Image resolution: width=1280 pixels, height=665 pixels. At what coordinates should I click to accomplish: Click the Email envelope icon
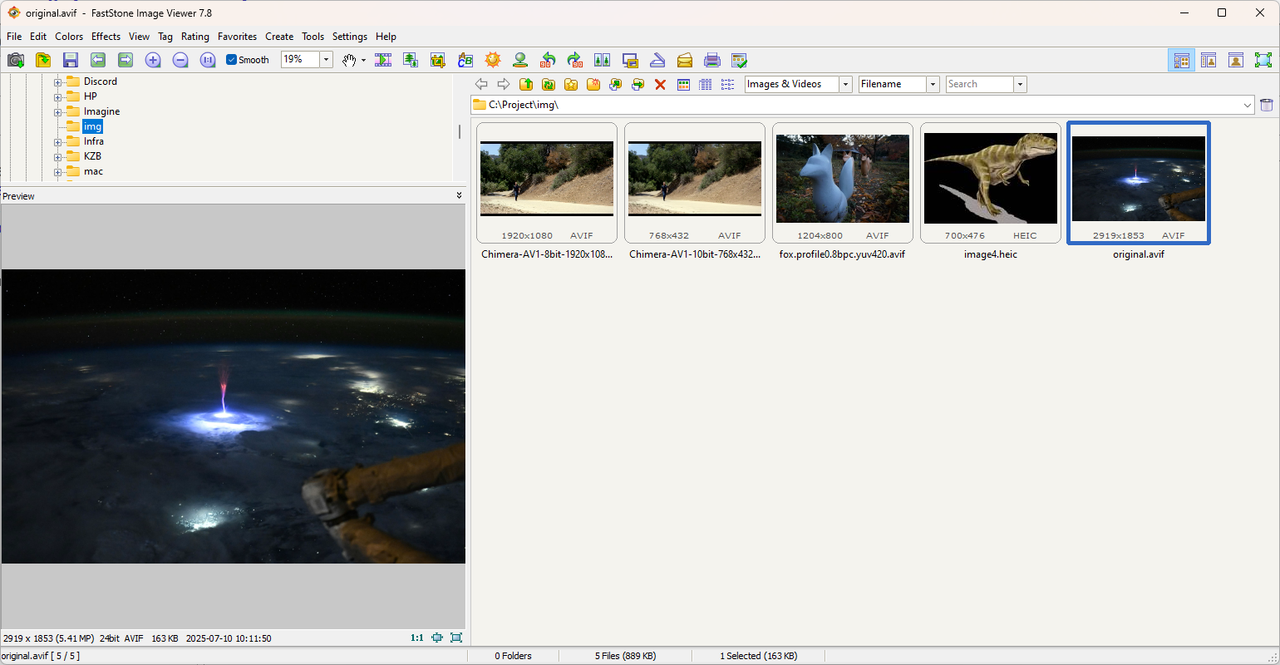(685, 60)
